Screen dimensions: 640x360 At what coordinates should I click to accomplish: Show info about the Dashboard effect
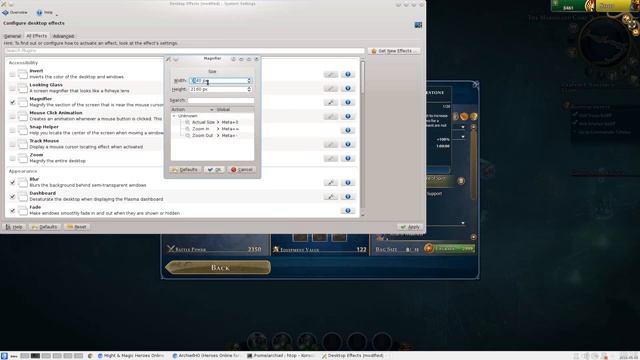(x=348, y=196)
